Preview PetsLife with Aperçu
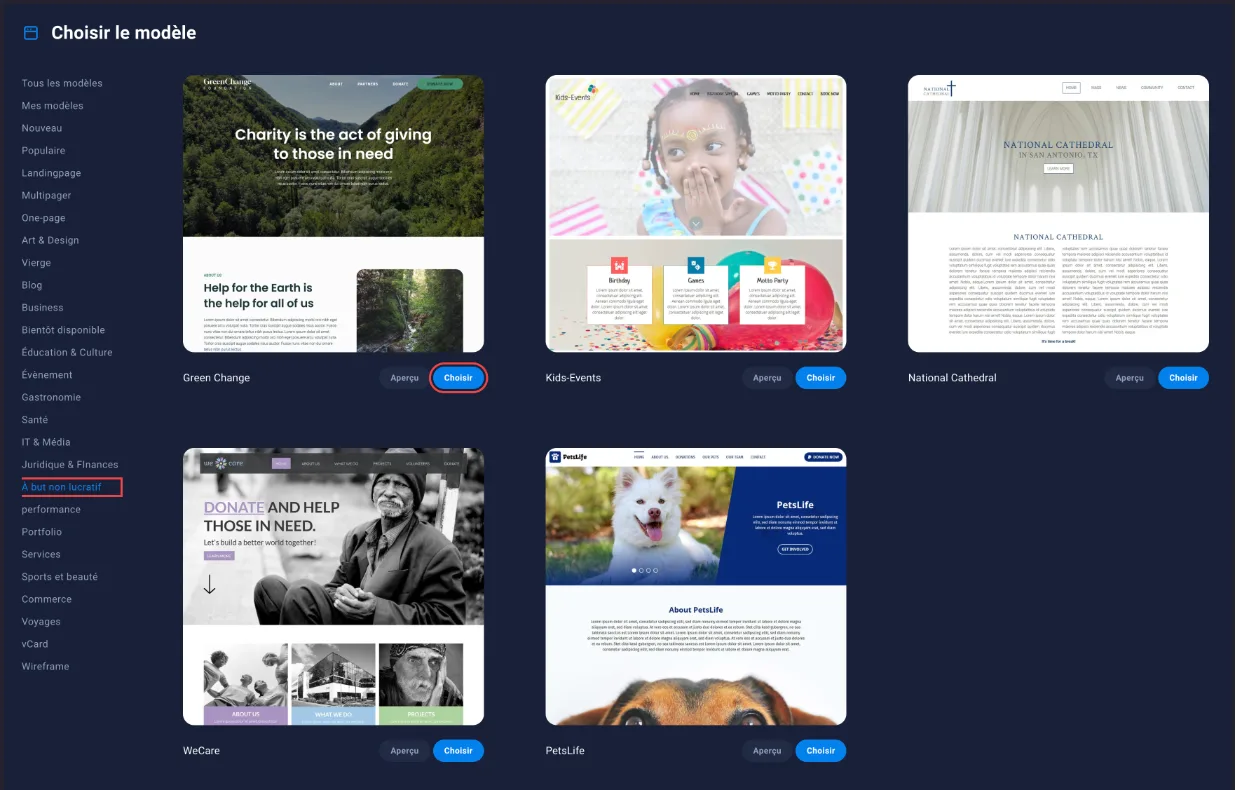The height and width of the screenshot is (790, 1235). 767,751
